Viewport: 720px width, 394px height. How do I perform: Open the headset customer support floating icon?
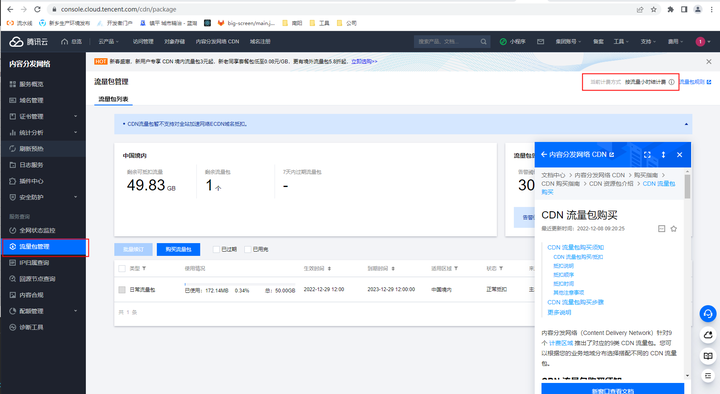click(708, 314)
